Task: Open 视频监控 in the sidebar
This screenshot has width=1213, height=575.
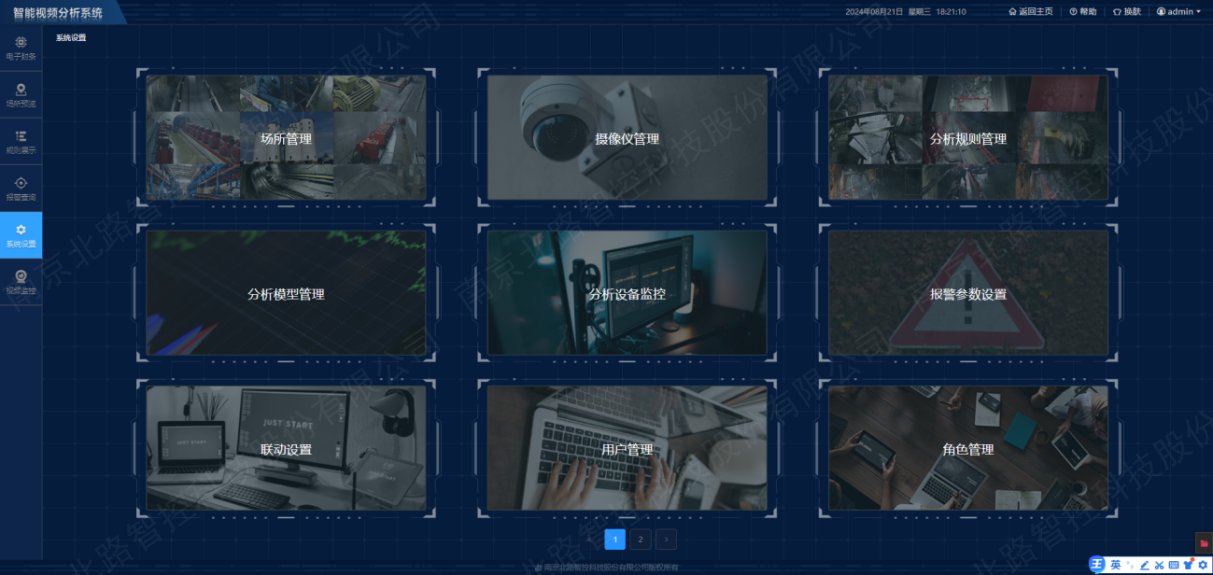Action: click(21, 281)
